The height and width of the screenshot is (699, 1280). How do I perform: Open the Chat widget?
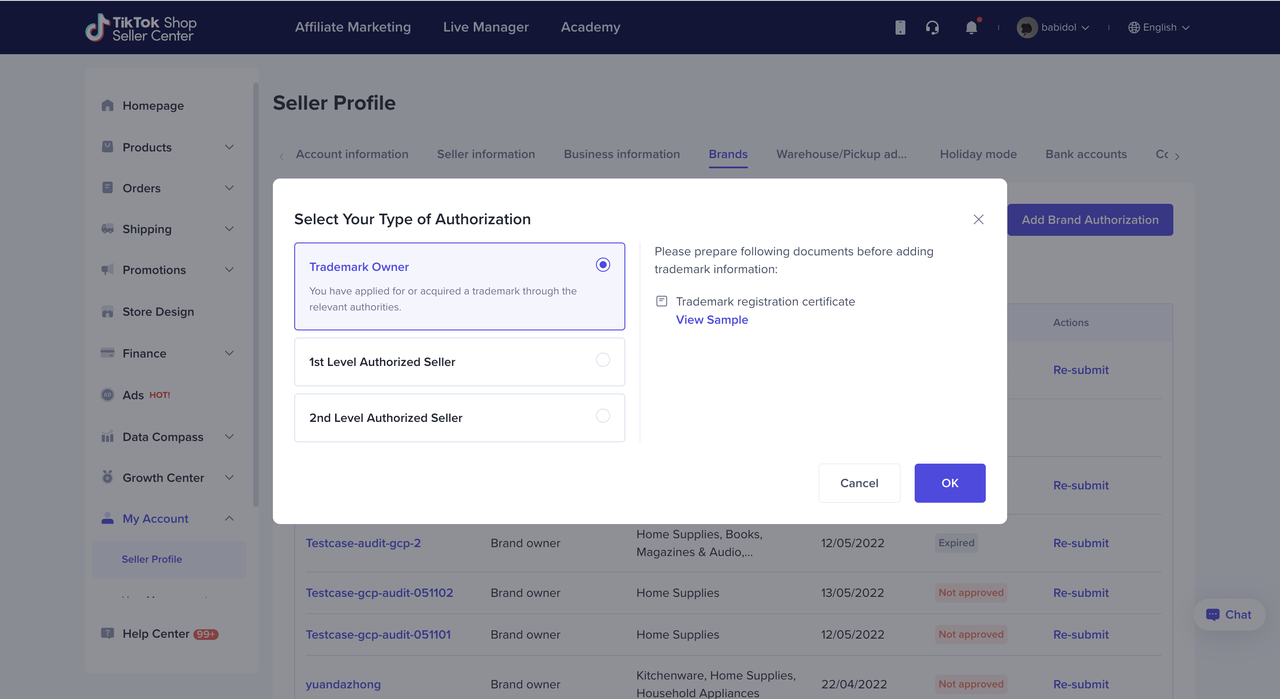[x=1228, y=615]
